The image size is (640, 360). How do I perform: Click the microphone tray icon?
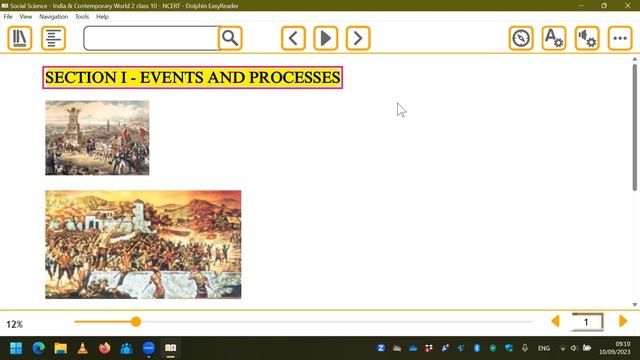pos(525,348)
